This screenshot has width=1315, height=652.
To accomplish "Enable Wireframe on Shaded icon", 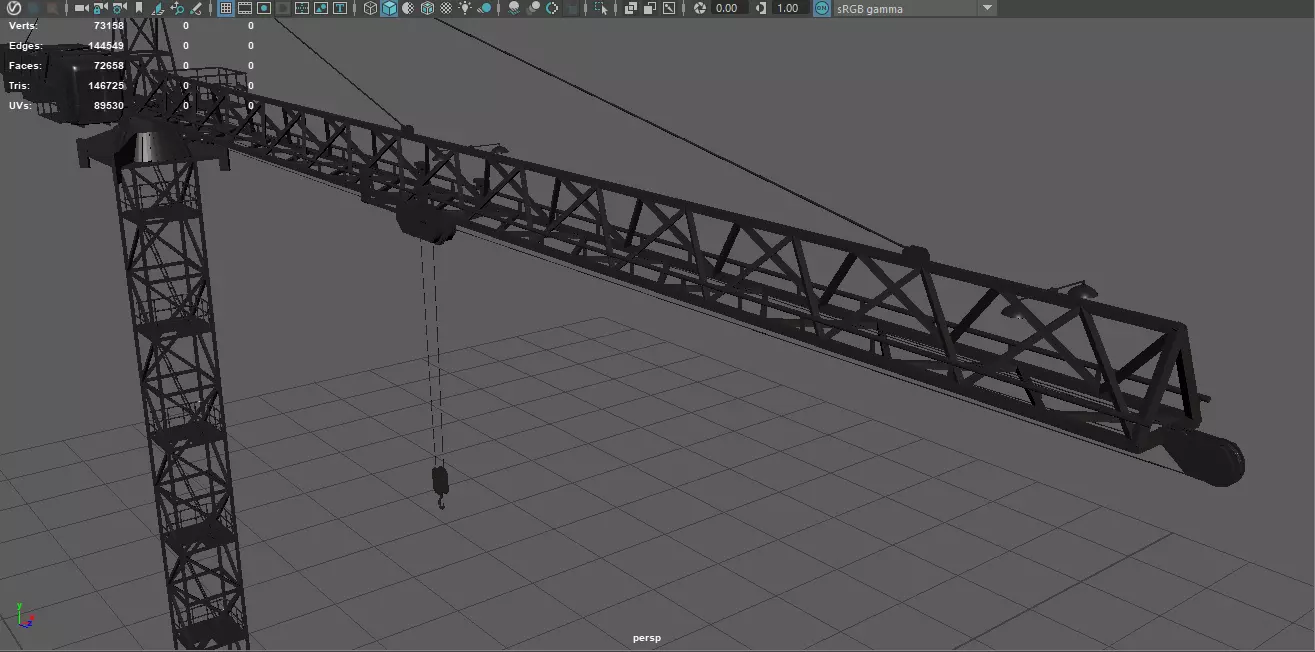I will click(x=426, y=8).
